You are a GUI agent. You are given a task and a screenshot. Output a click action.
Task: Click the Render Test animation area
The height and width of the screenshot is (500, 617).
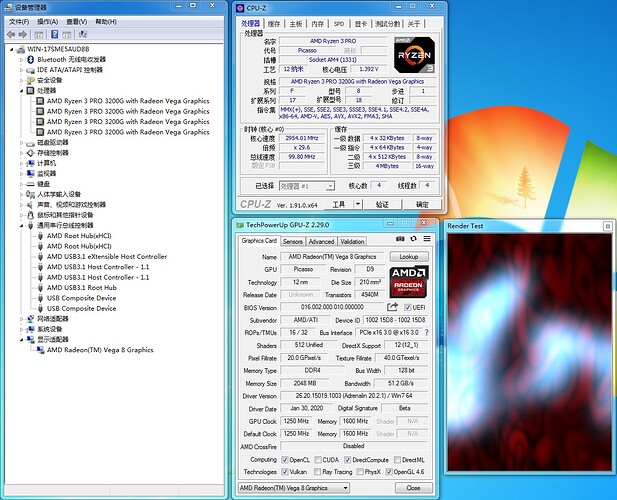pos(530,352)
